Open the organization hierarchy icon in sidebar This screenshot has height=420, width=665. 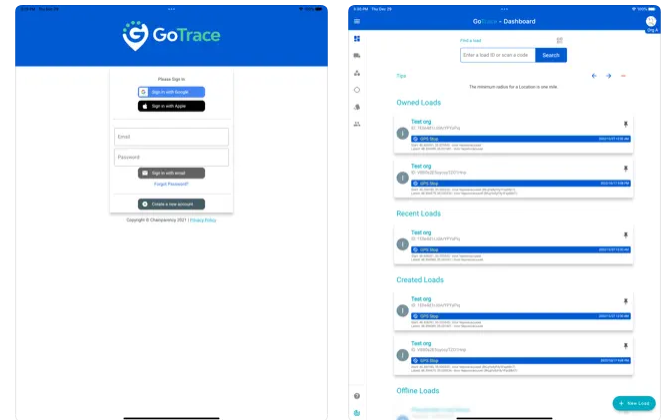[x=357, y=73]
